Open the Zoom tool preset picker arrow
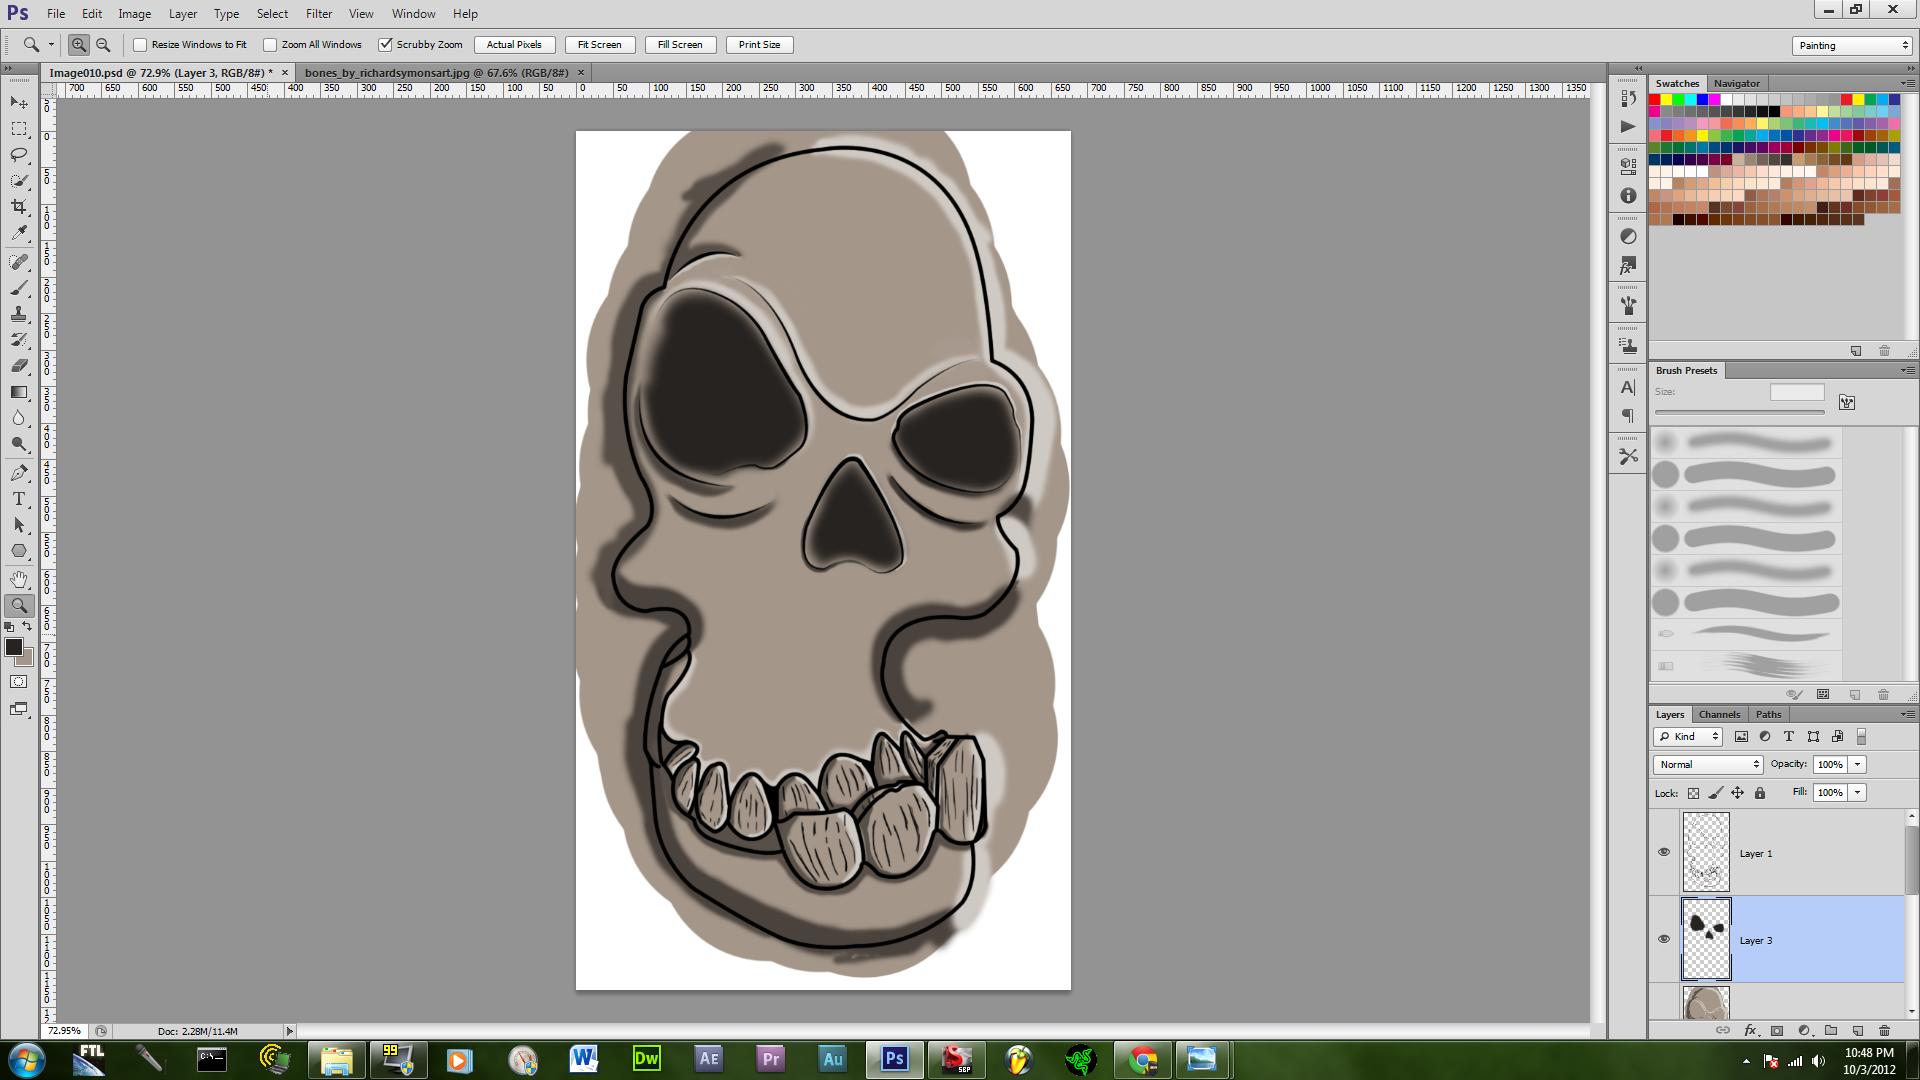 click(51, 45)
